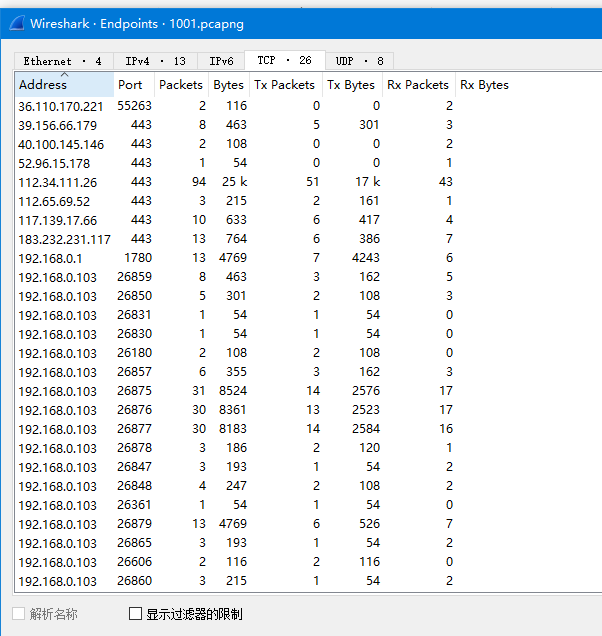The width and height of the screenshot is (602, 636).
Task: Sort by the Tx Packets column header
Action: pyautogui.click(x=286, y=84)
